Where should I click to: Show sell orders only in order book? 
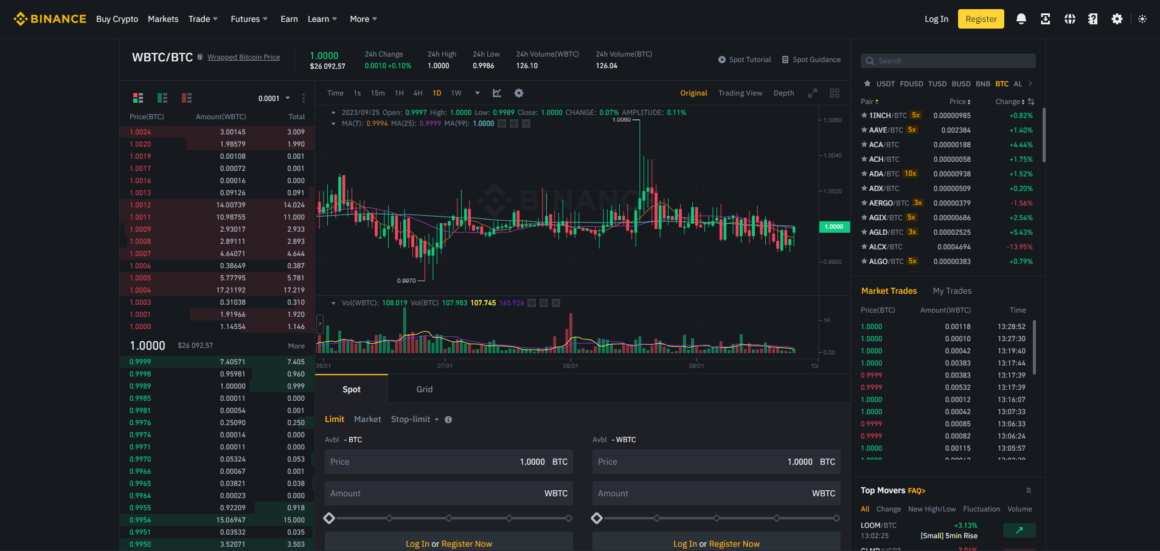(186, 98)
